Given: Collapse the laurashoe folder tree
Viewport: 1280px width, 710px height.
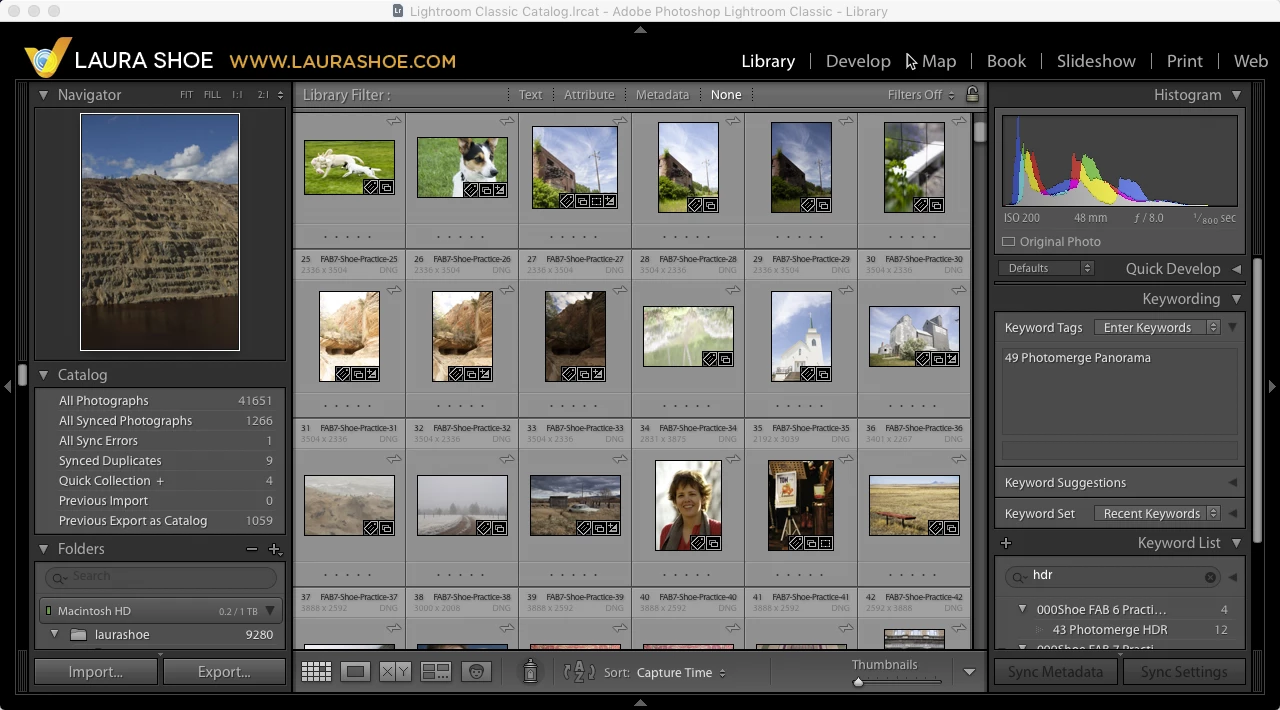Looking at the screenshot, I should (x=54, y=635).
